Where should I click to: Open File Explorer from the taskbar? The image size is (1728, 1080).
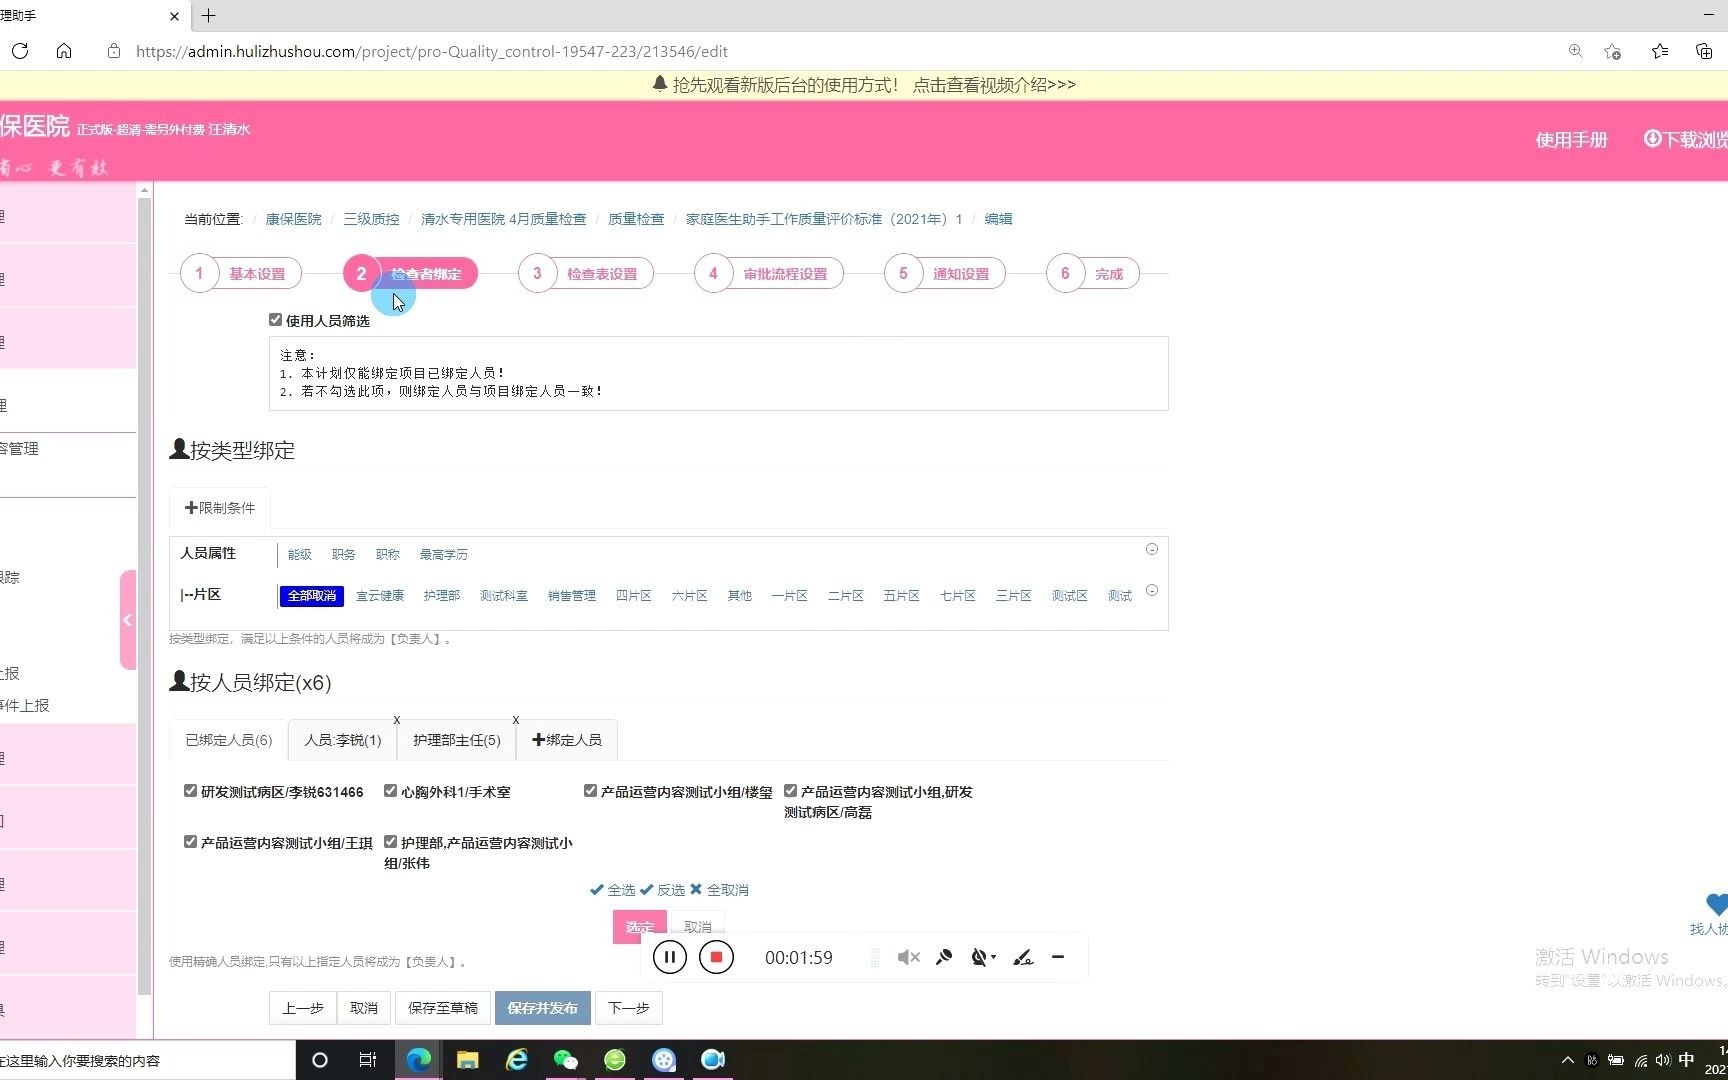[x=467, y=1060]
